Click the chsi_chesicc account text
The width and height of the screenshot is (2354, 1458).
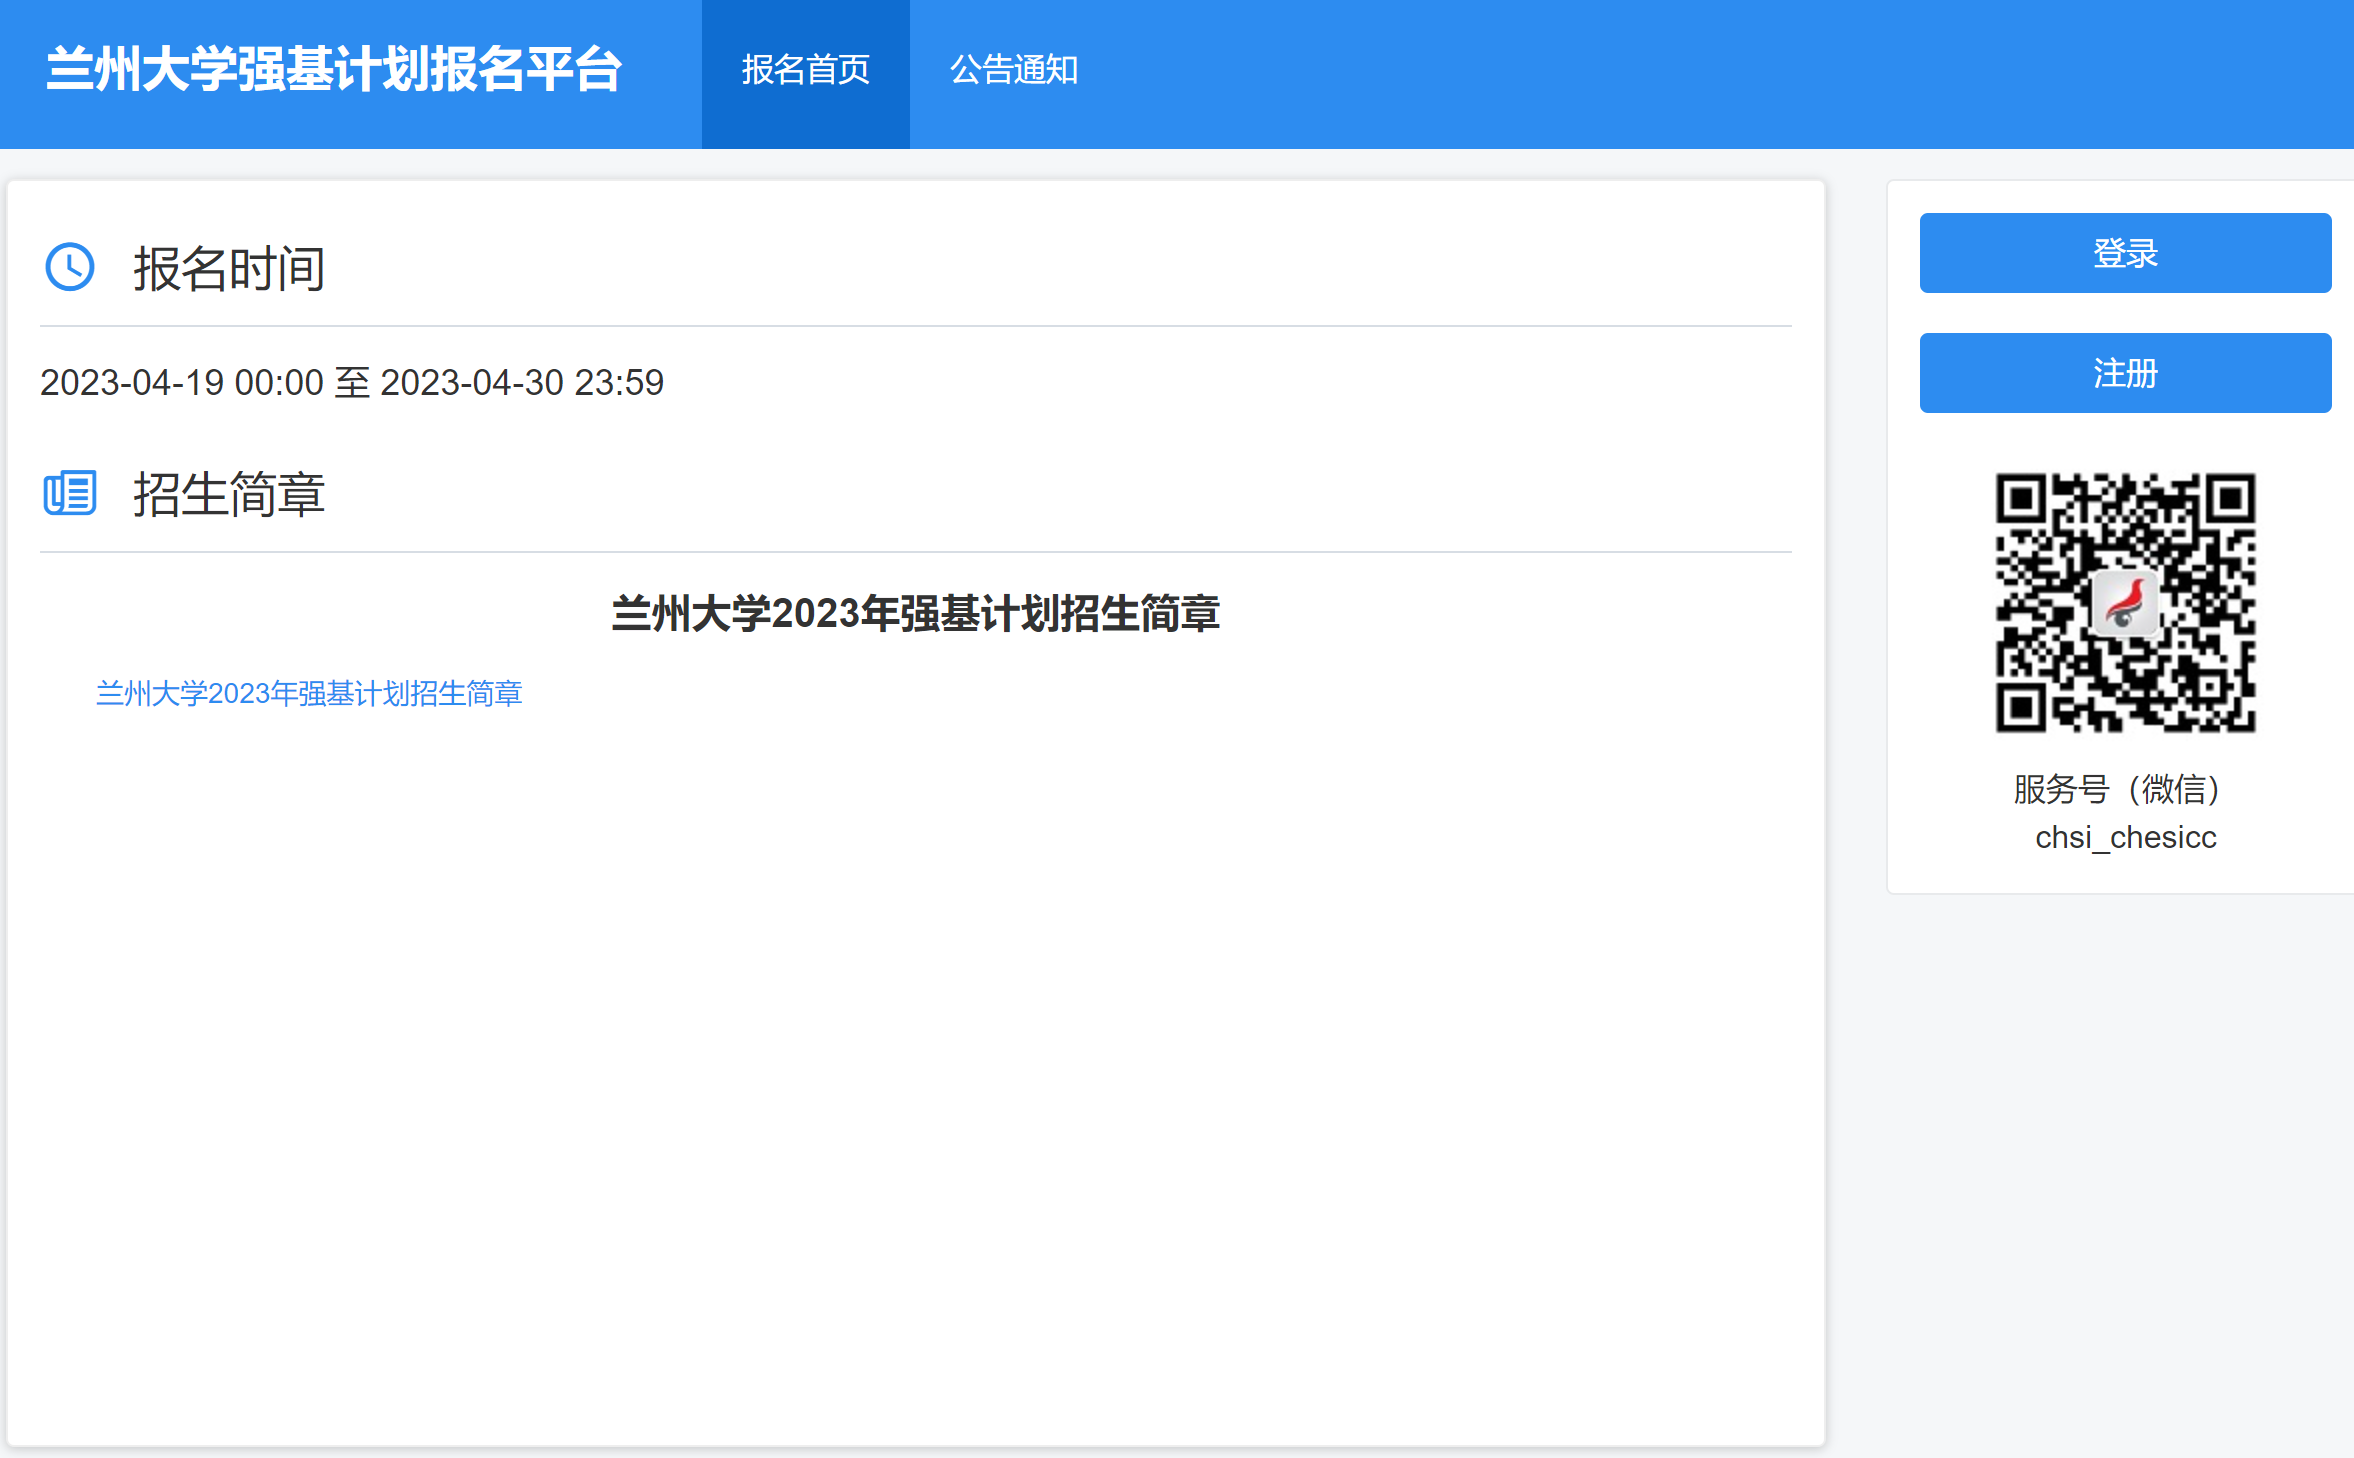(x=2125, y=837)
